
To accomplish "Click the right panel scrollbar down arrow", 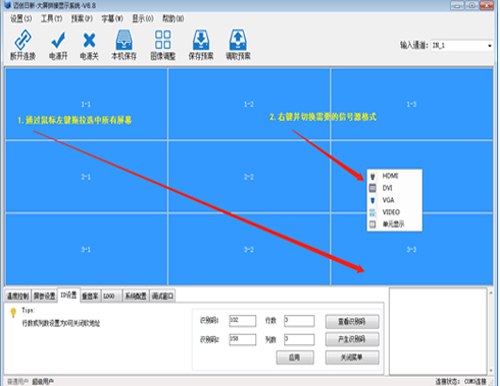I will click(491, 370).
